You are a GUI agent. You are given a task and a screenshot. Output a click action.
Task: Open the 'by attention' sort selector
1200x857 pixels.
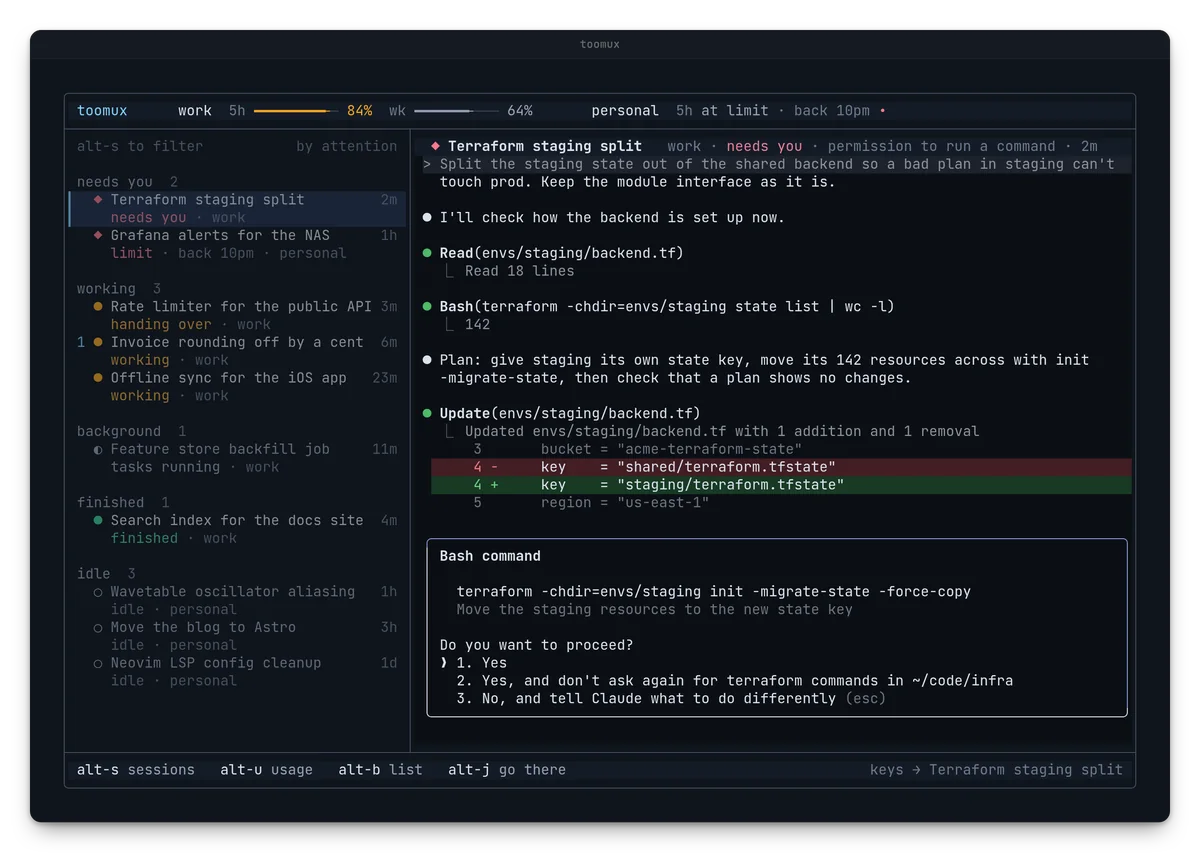[347, 146]
